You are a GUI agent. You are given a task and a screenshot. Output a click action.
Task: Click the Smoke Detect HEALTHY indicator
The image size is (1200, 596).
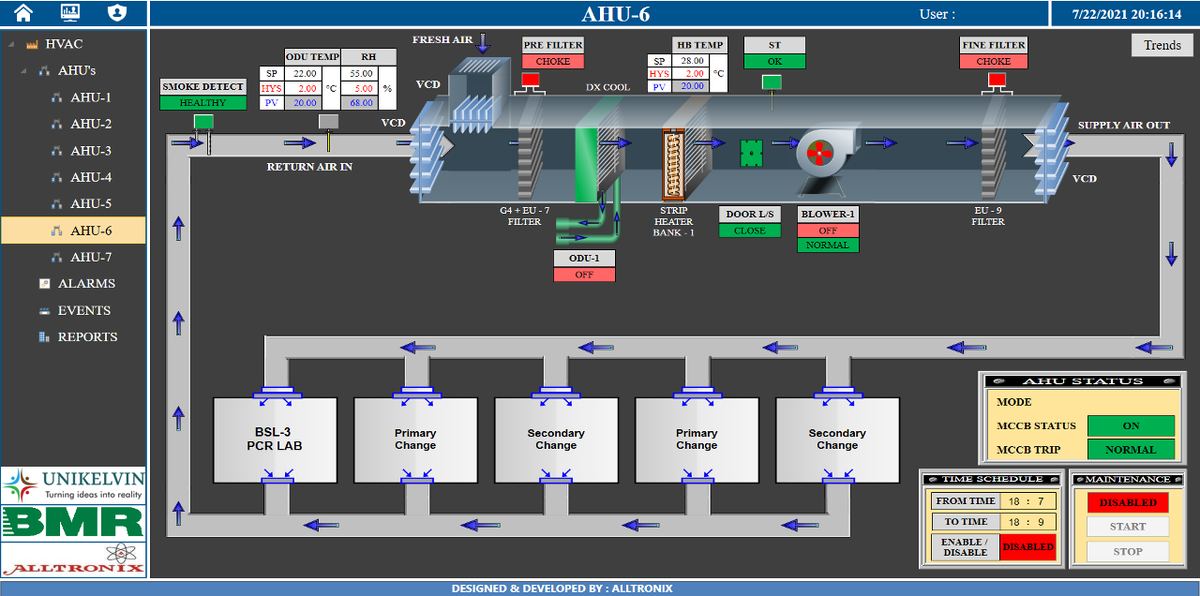point(203,102)
